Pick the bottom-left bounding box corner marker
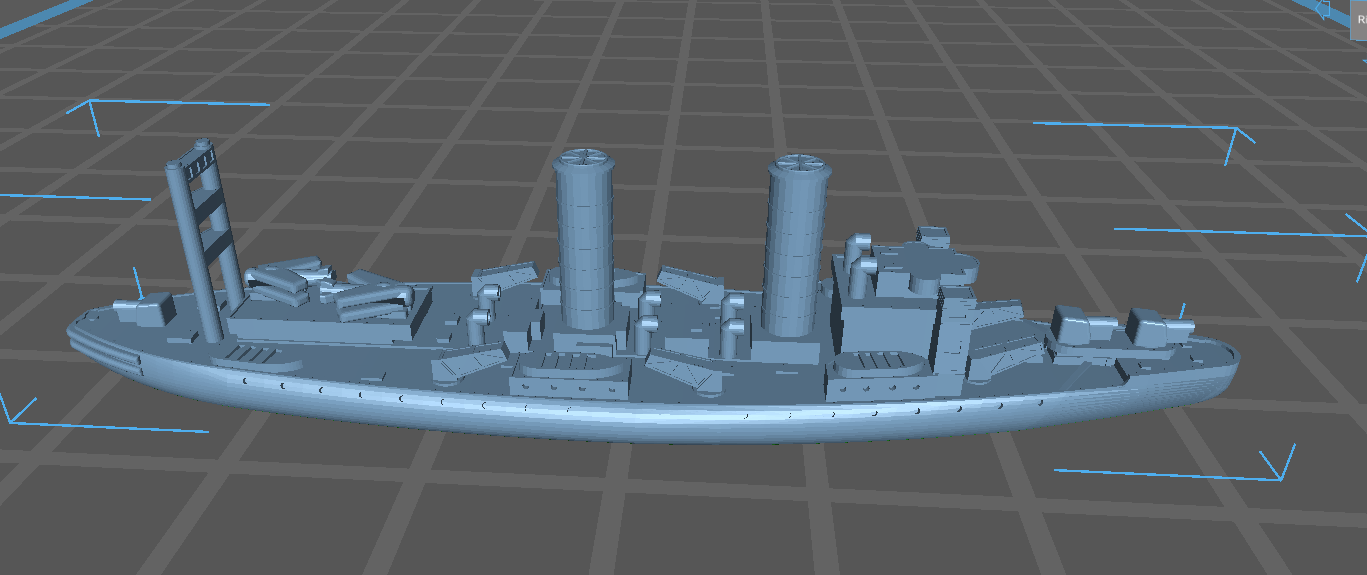This screenshot has width=1367, height=575. 14,418
